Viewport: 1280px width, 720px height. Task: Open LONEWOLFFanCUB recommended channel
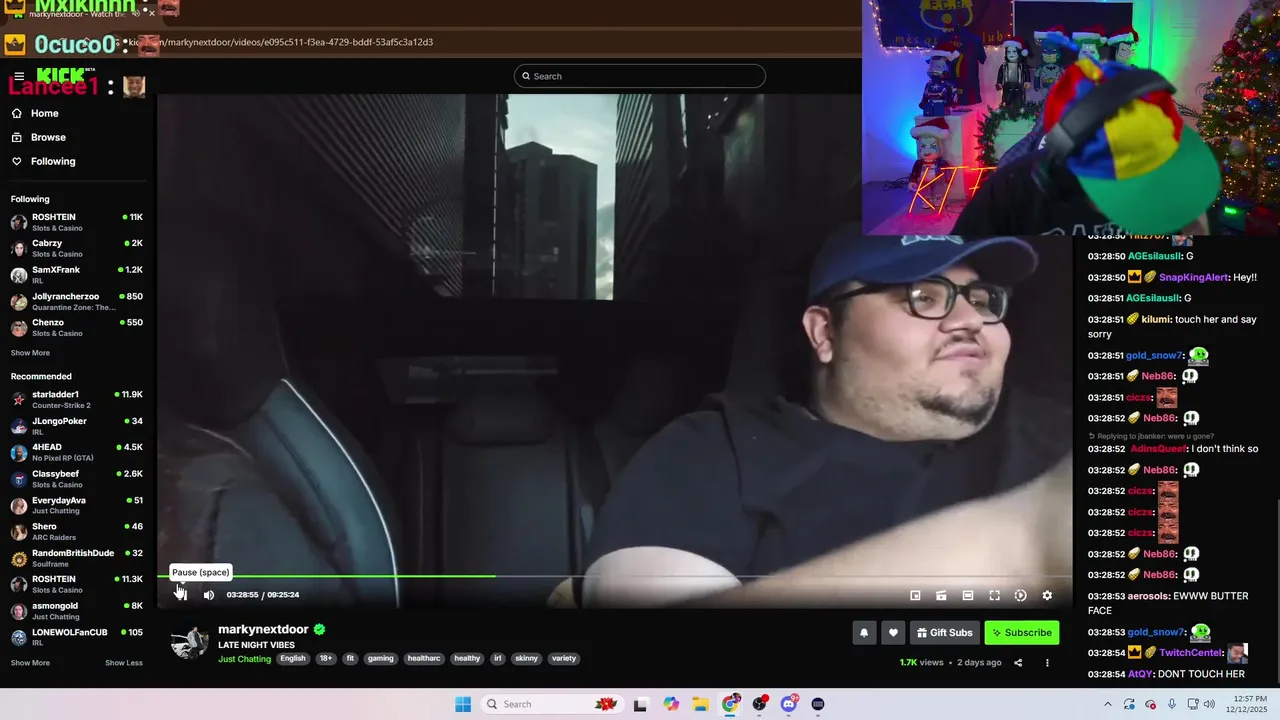click(77, 637)
